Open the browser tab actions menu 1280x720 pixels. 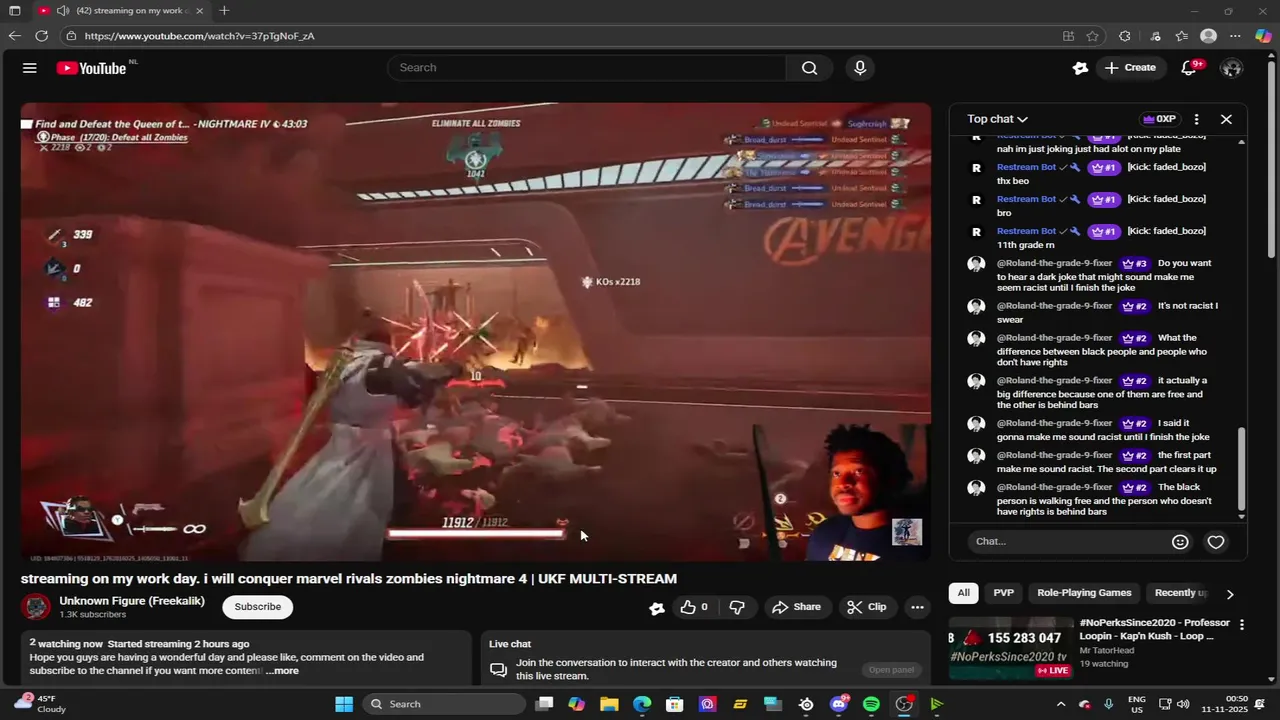coord(14,11)
